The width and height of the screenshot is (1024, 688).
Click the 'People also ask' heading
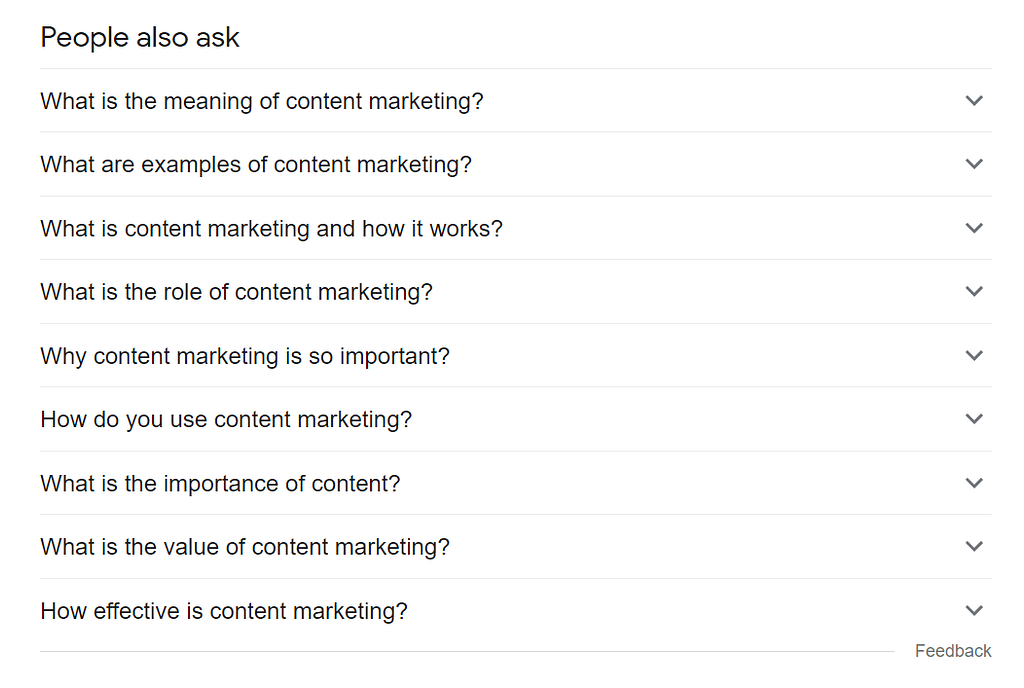coord(140,38)
